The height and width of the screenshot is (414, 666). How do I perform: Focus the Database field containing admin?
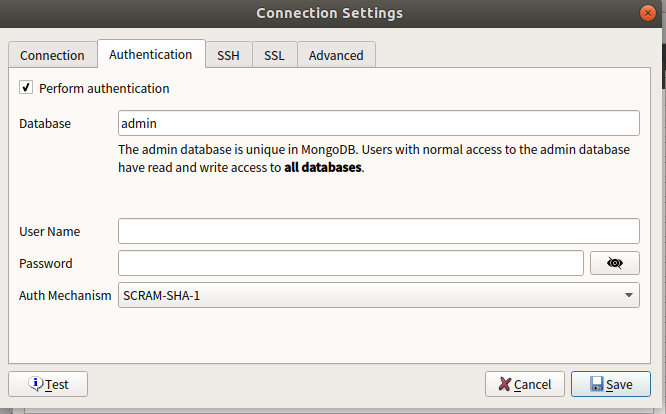[378, 123]
